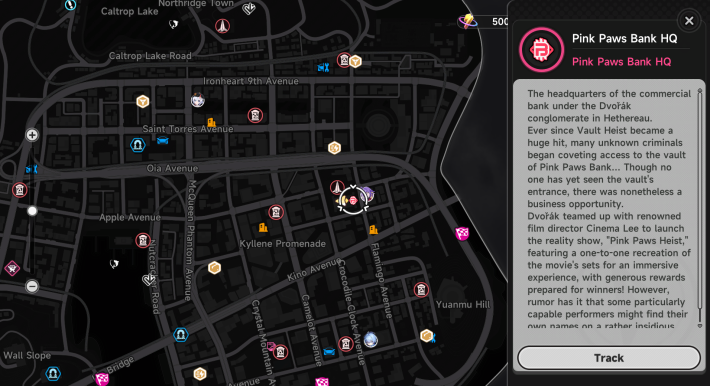Image resolution: width=710 pixels, height=386 pixels.
Task: Click the Yuanmu Hill area label
Action: coord(463,304)
